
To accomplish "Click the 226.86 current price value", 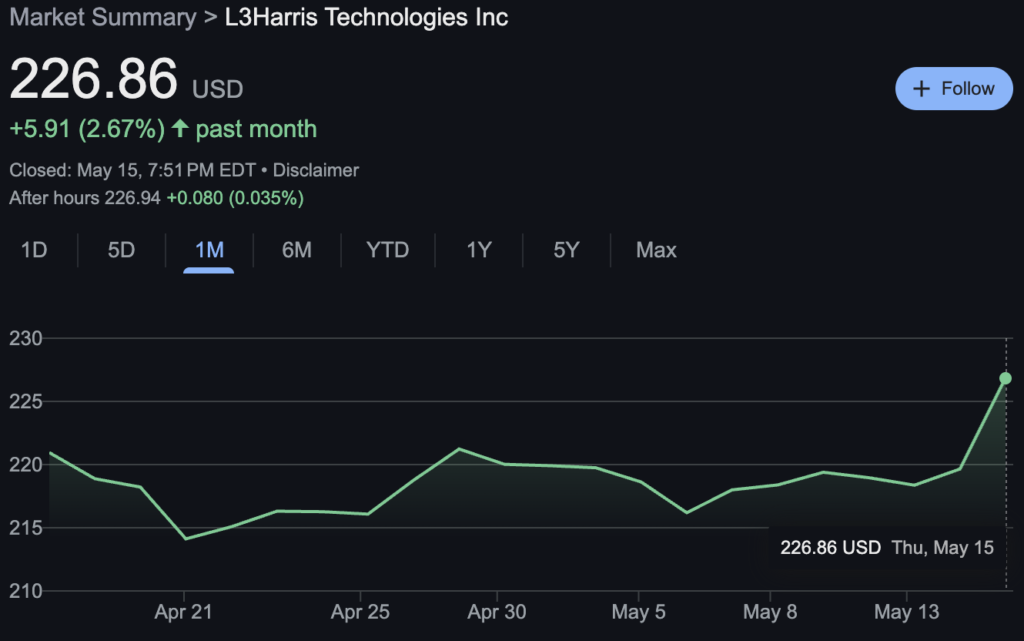I will (93, 79).
